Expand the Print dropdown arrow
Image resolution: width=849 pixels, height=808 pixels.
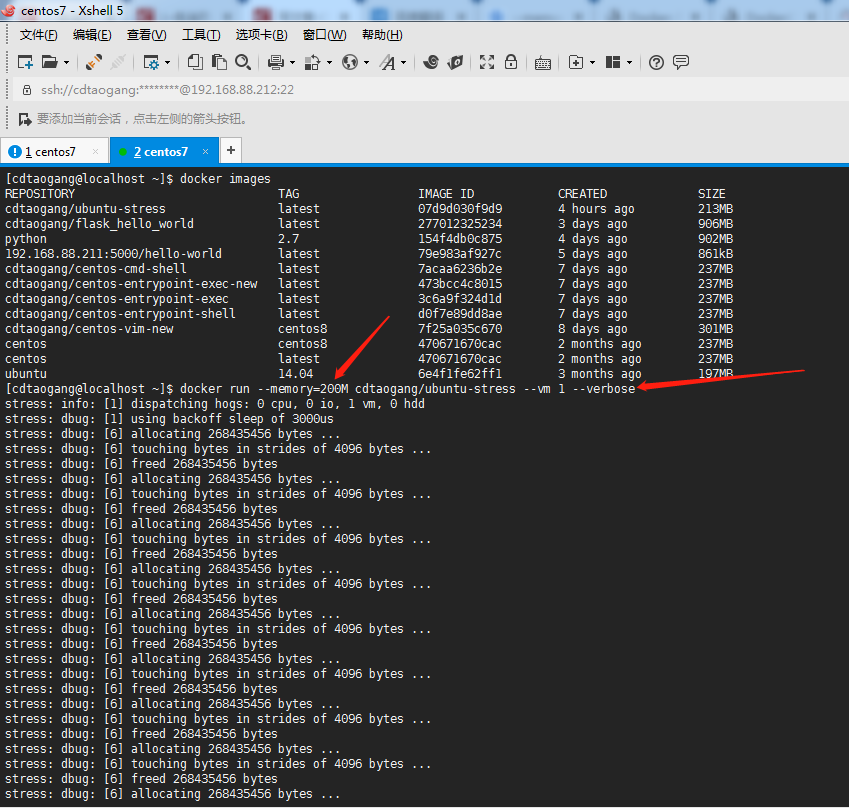pyautogui.click(x=292, y=63)
